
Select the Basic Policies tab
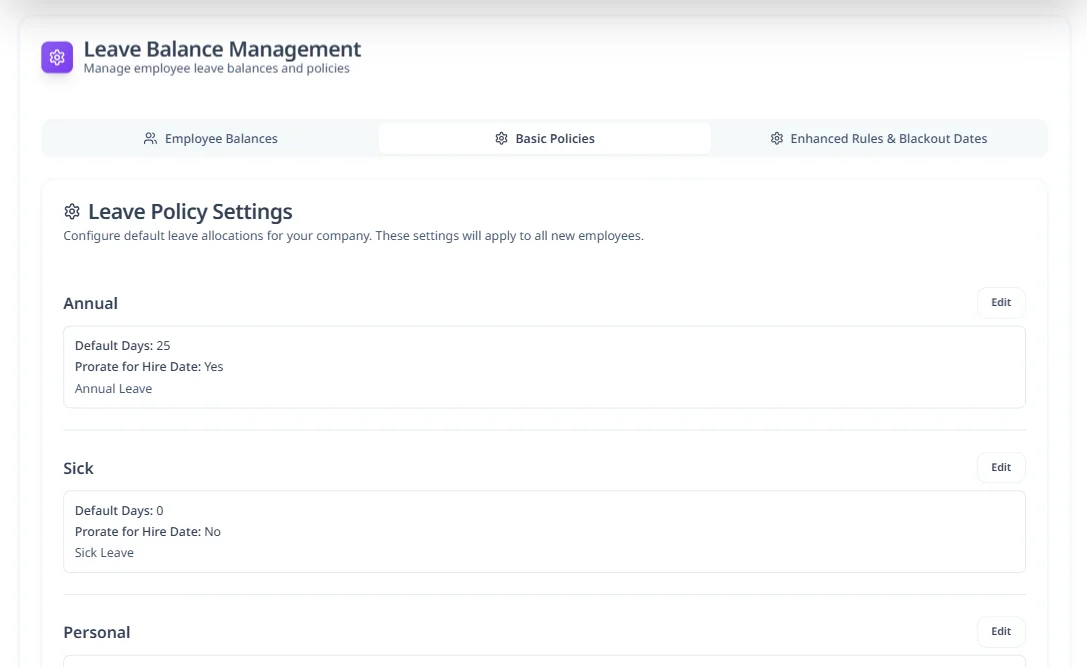coord(544,139)
